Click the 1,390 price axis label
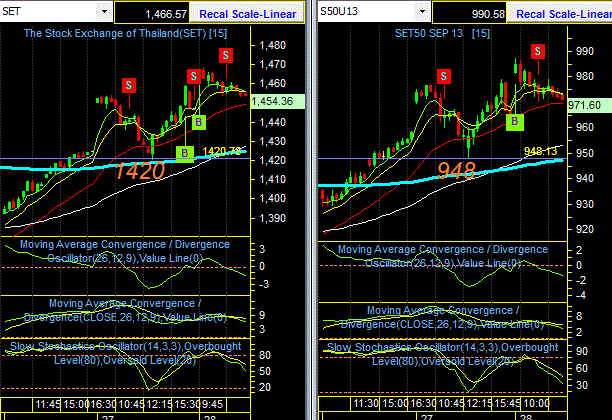612x420 pixels. point(272,218)
